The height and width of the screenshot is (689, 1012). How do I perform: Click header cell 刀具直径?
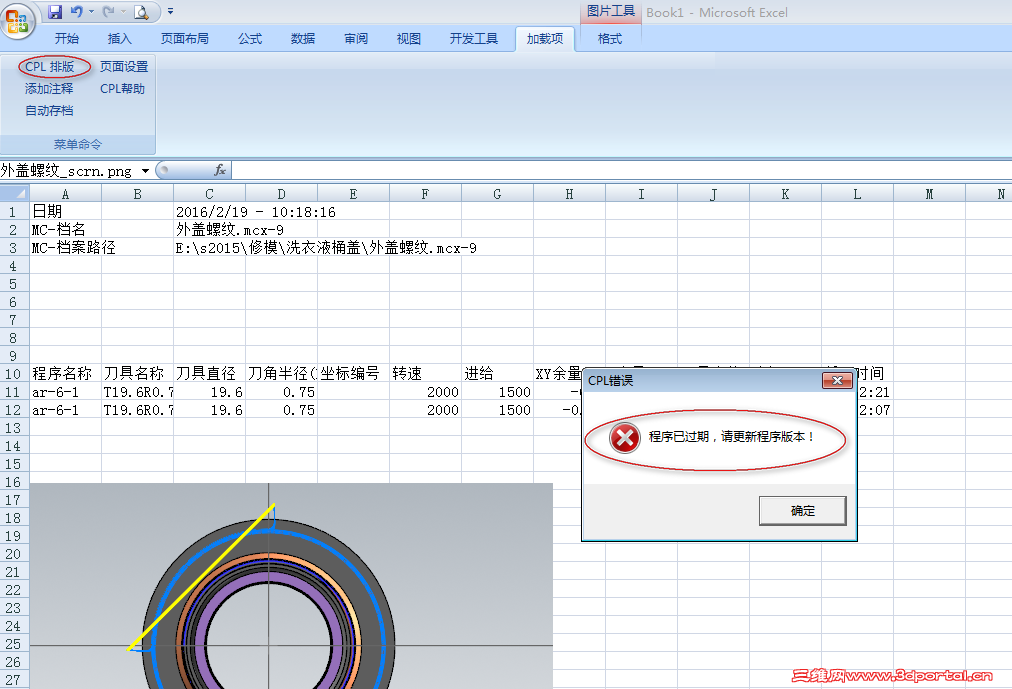(209, 374)
